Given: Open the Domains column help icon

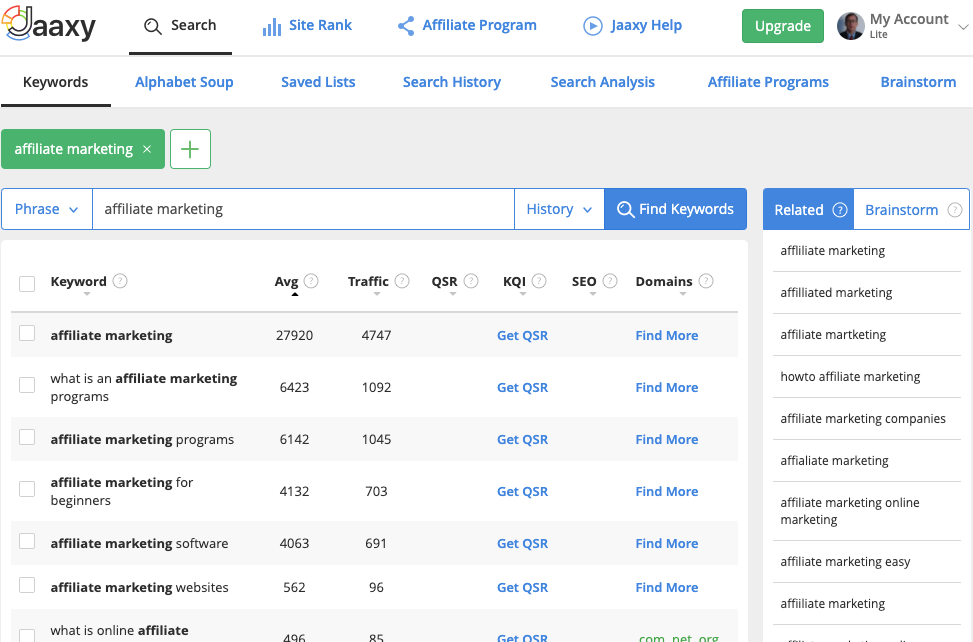Looking at the screenshot, I should (x=706, y=281).
